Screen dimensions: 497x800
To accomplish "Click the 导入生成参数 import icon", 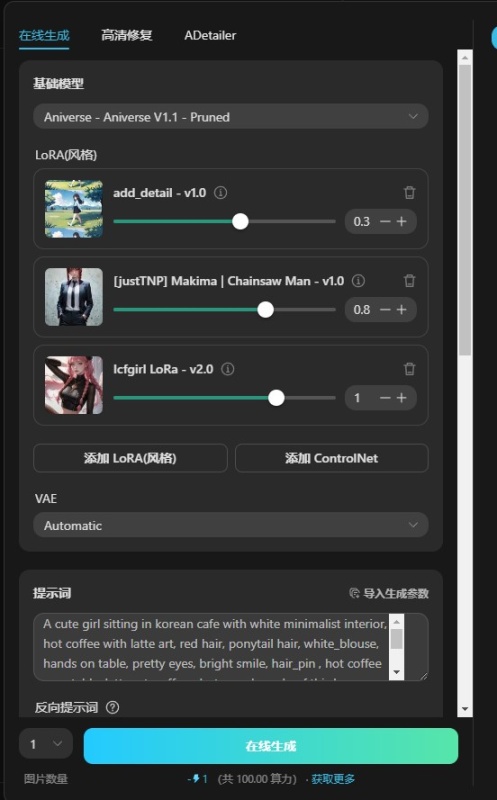I will (354, 593).
